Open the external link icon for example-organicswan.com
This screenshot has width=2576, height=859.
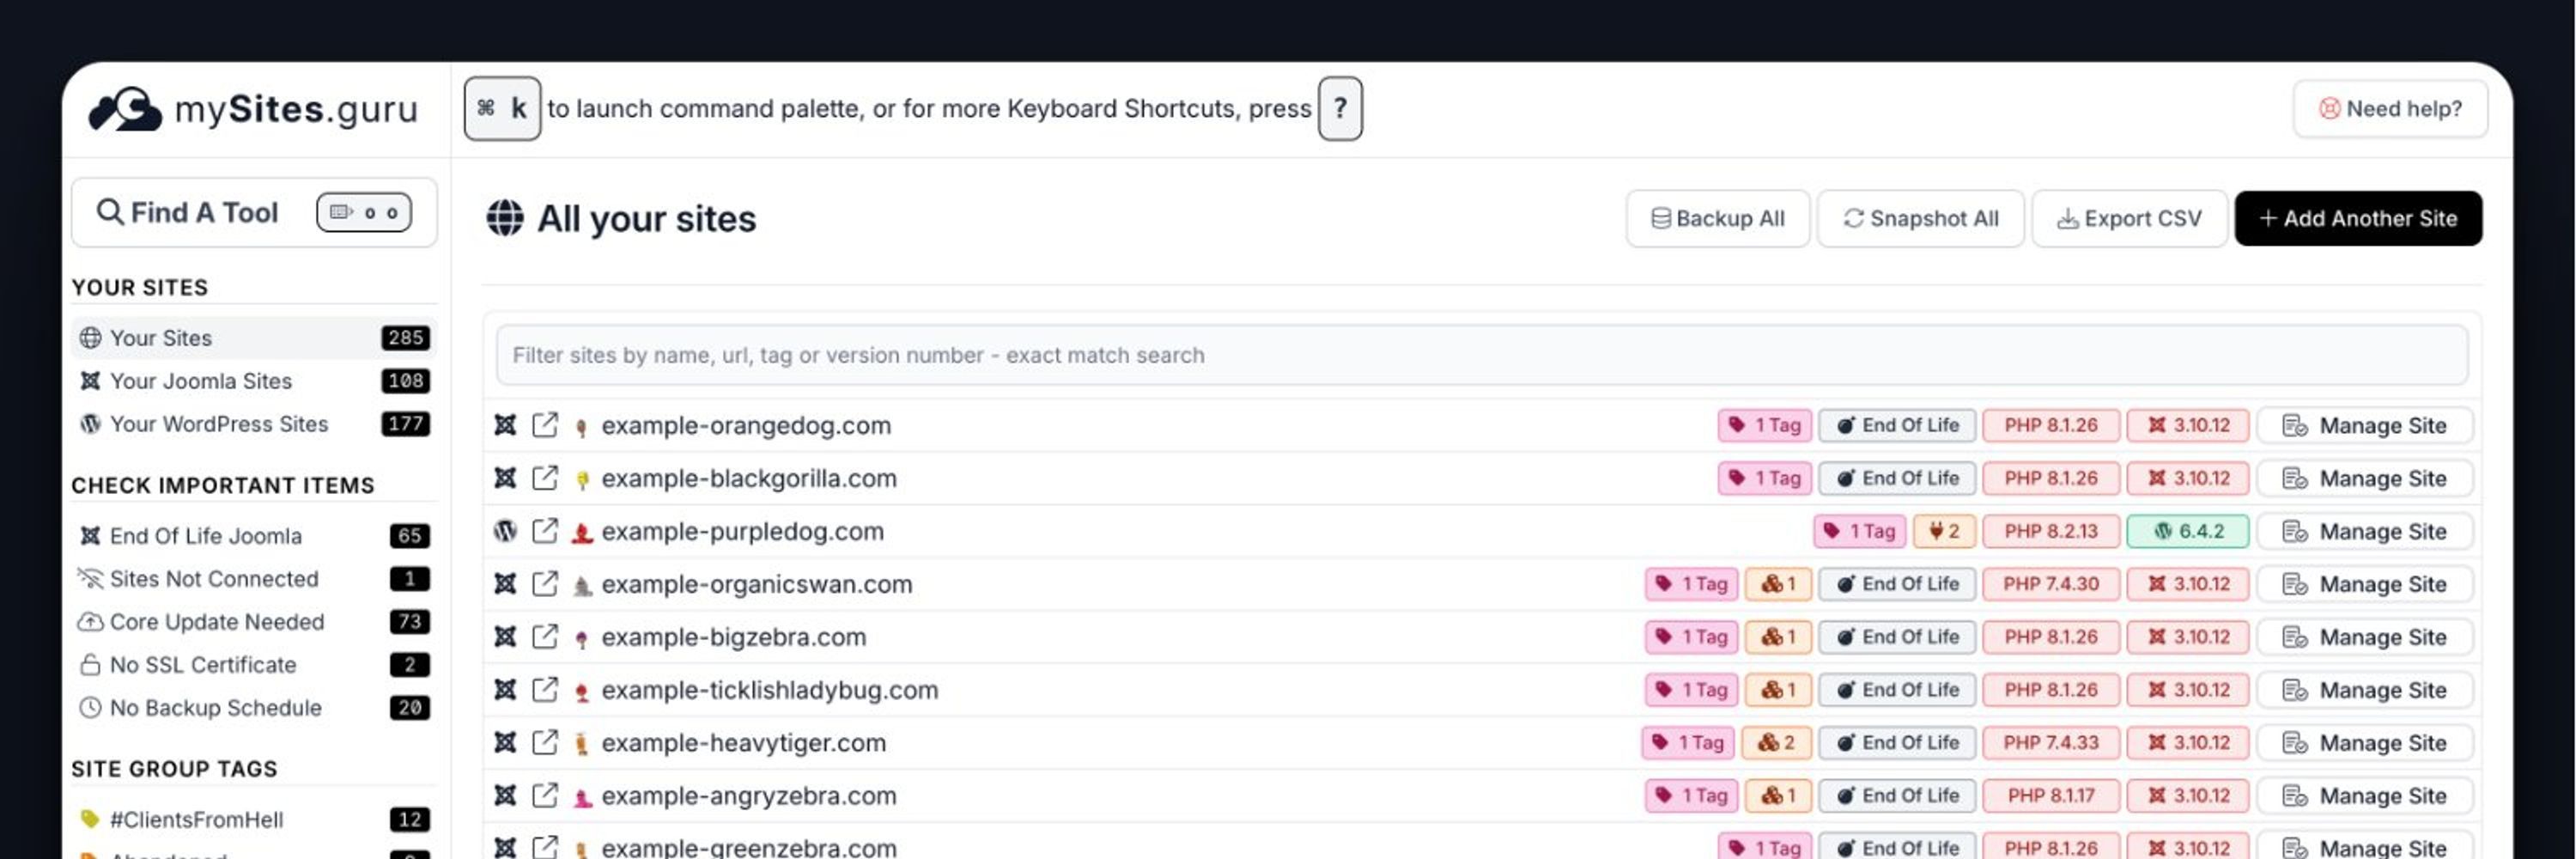coord(544,584)
